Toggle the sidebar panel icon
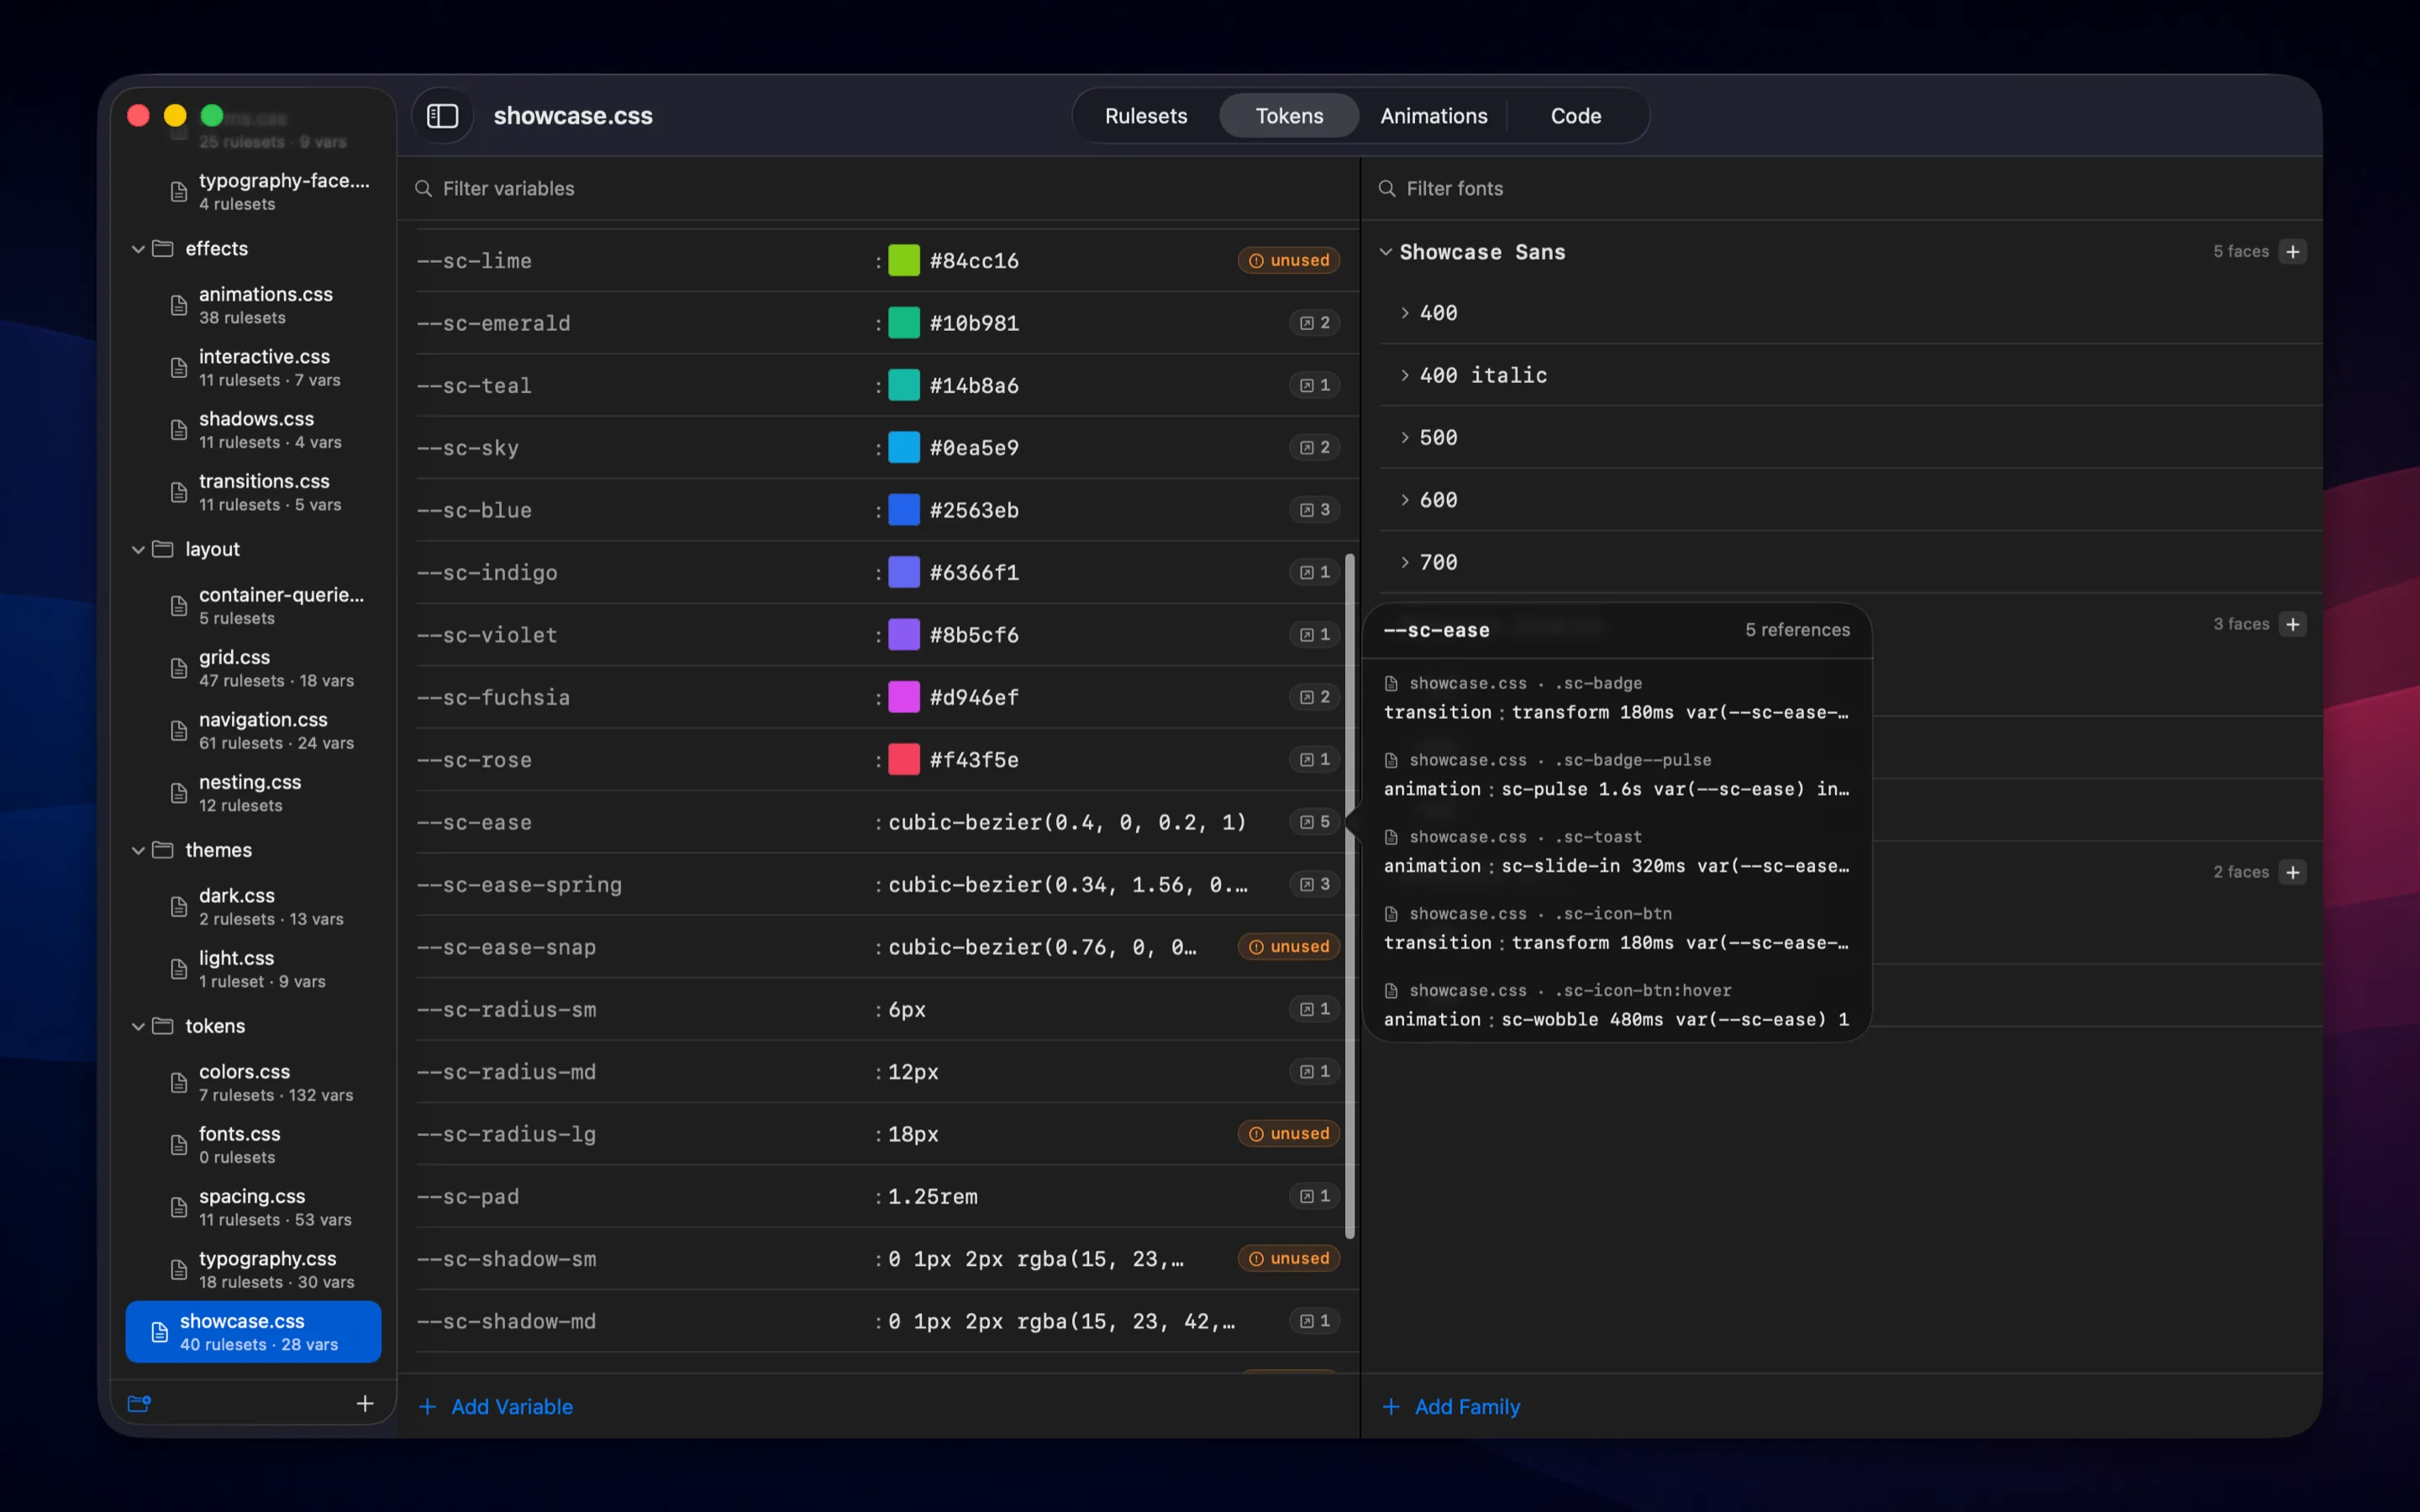The image size is (2420, 1512). click(442, 116)
